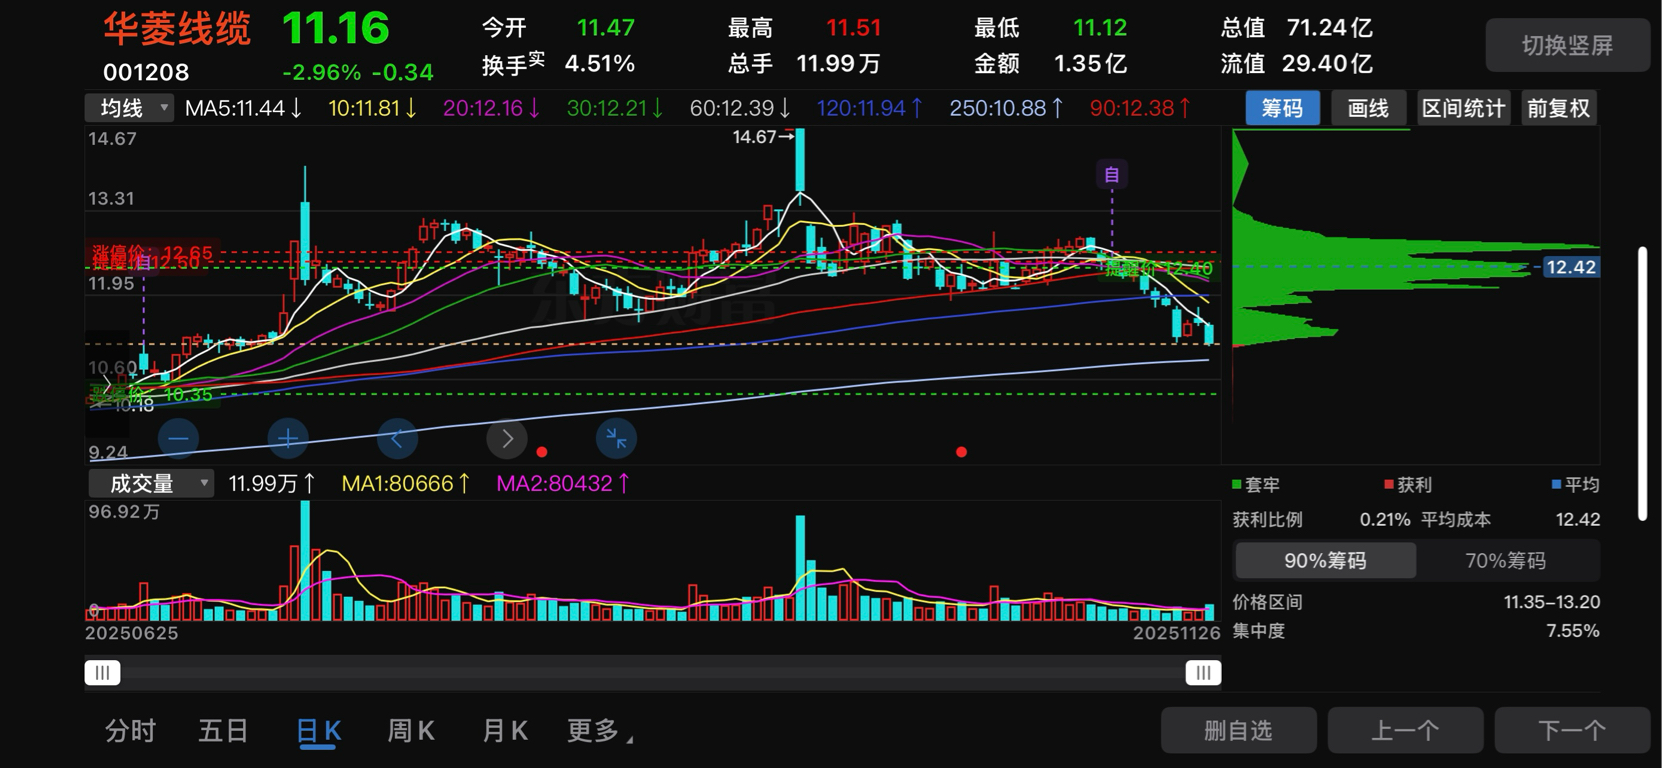Tap the 套牢 legend entry
The image size is (1662, 768).
(x=1256, y=485)
